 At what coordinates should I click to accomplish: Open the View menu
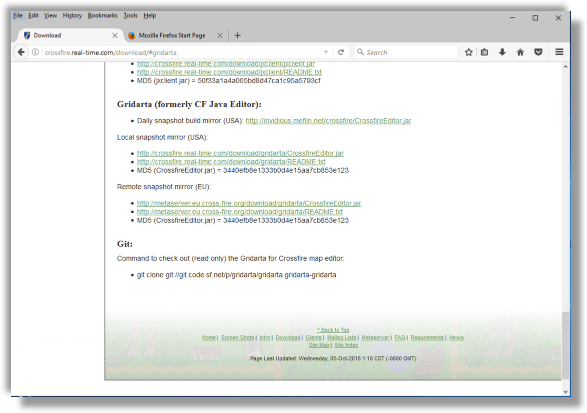(x=51, y=15)
